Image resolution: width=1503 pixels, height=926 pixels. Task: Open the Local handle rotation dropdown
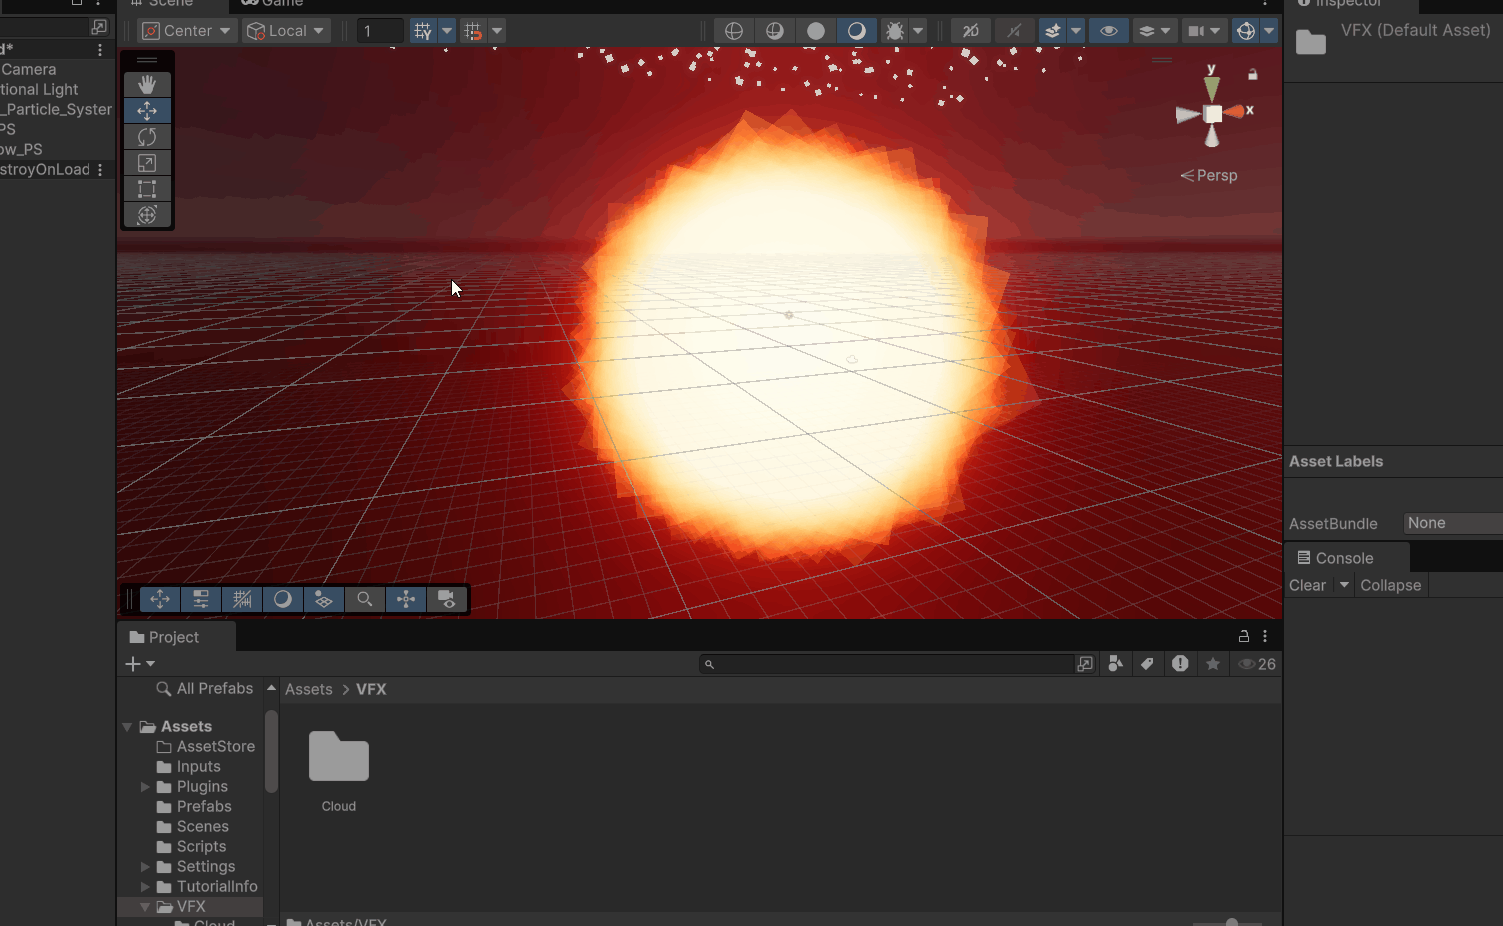[287, 31]
